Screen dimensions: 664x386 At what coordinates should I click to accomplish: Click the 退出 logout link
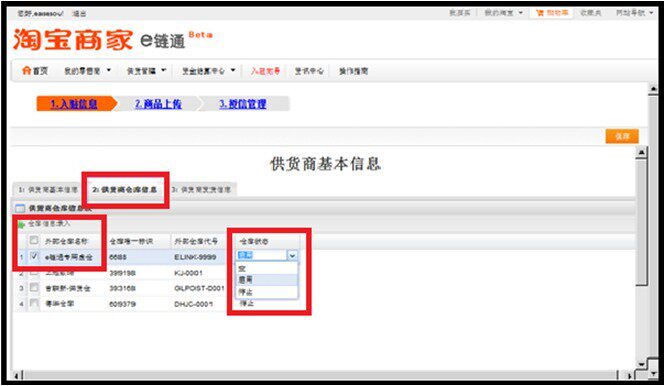79,14
